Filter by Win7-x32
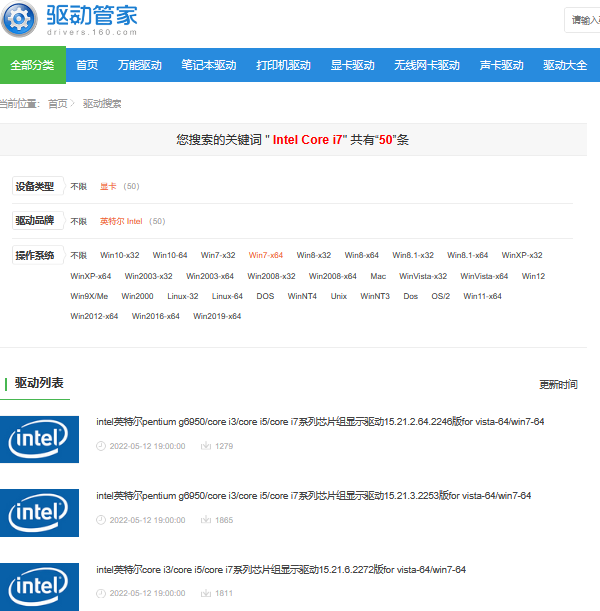Screen dimensions: 600x611 pos(218,255)
